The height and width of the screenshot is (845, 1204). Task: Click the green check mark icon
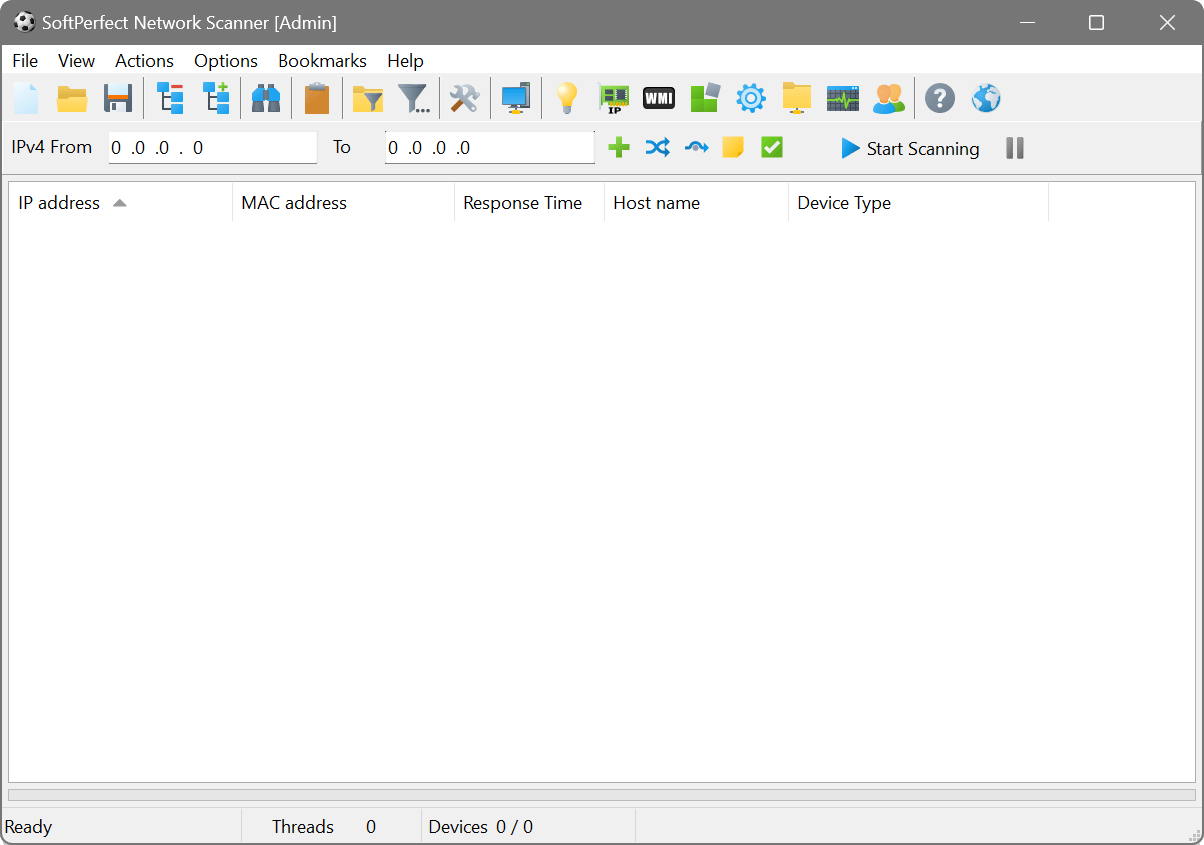[x=771, y=148]
